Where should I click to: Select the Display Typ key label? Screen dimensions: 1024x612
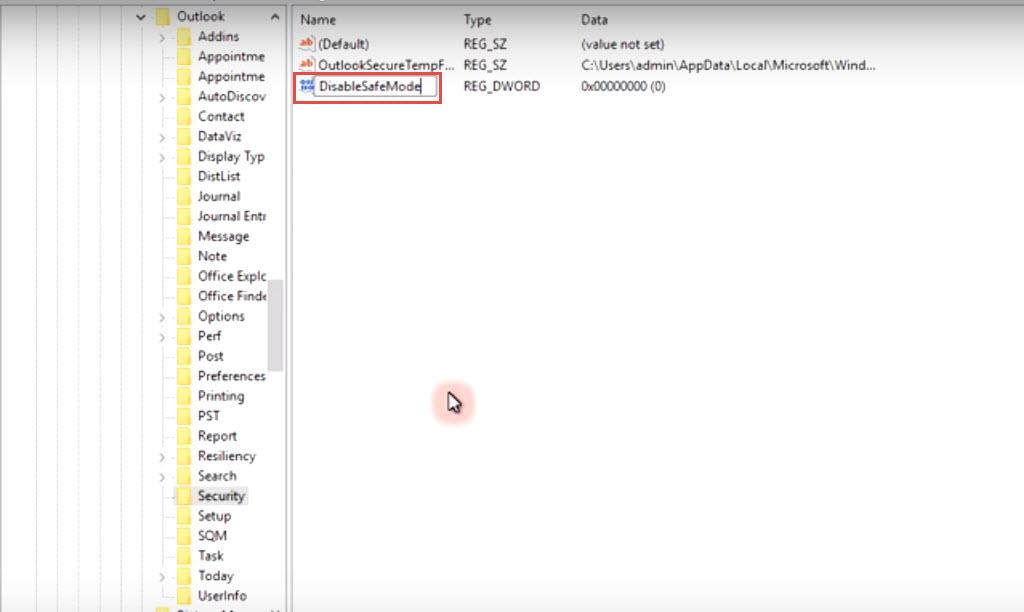tap(231, 157)
